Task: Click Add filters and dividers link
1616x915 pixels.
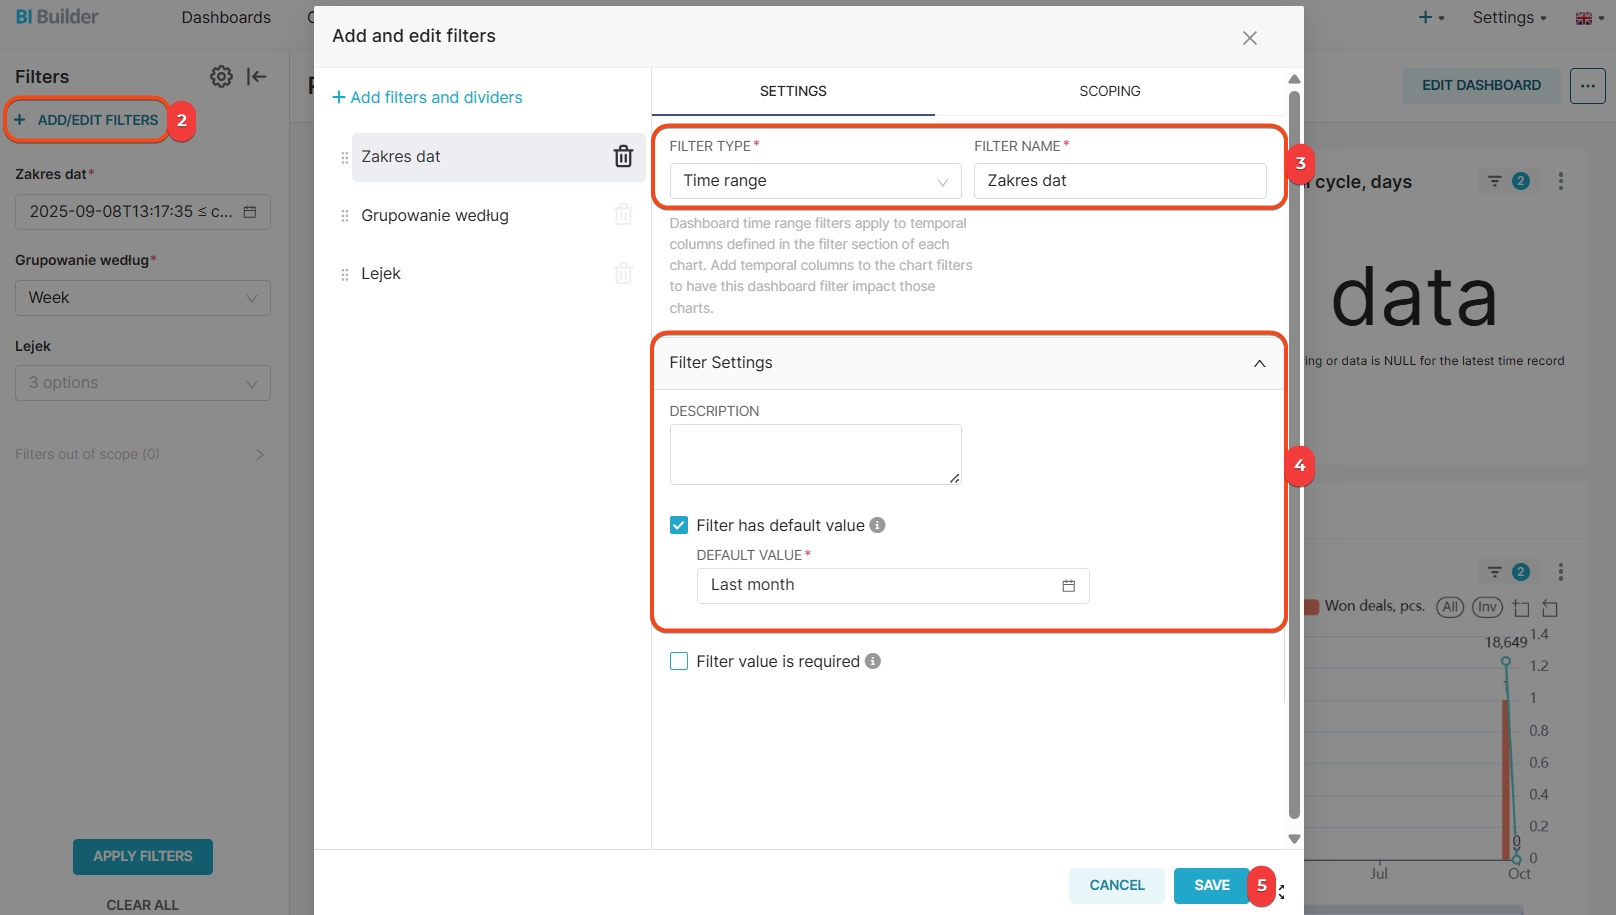Action: click(x=427, y=97)
